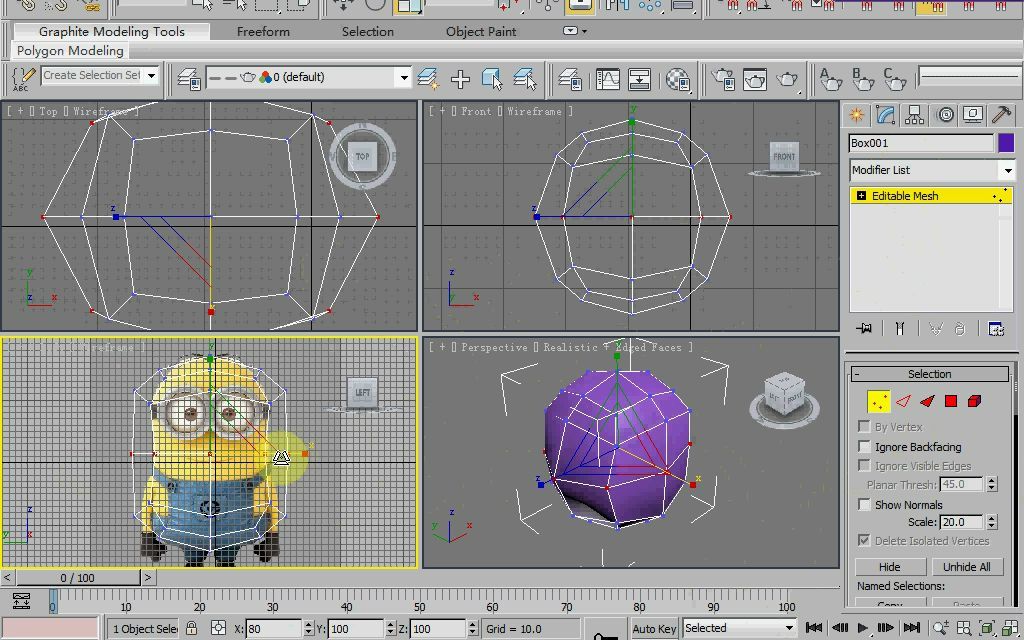Open Render Setup with the teapot icon
The image size is (1024, 640).
coord(966,6)
